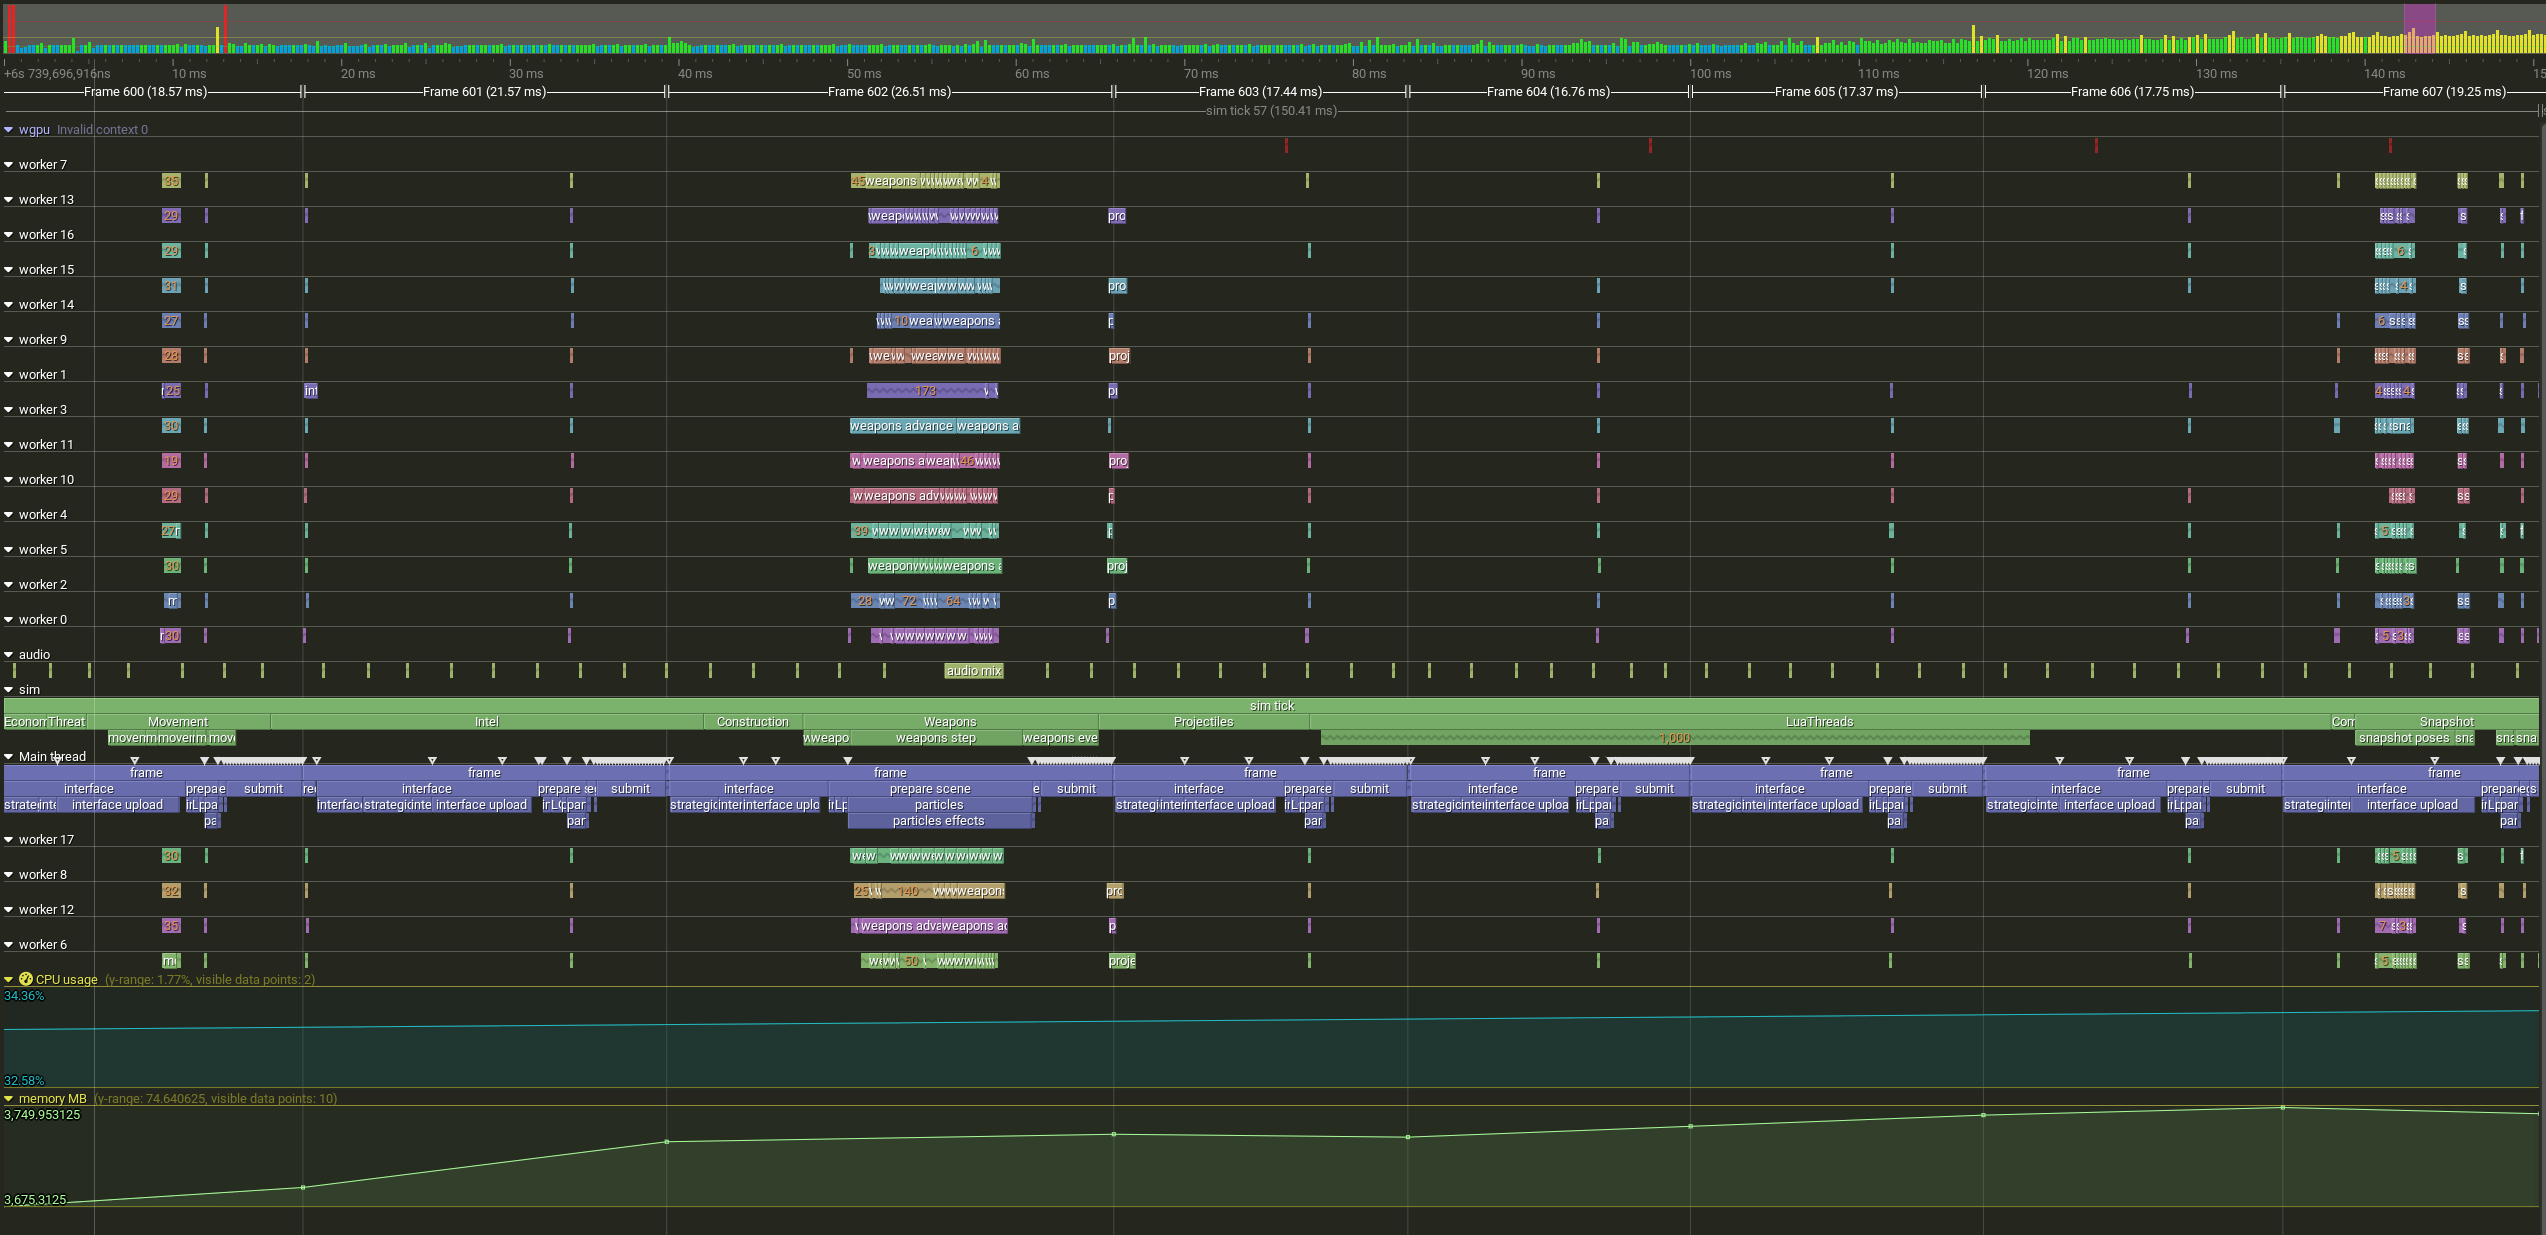The image size is (2546, 1235).
Task: Click the sim tick 57 (150.41 ms) label
Action: point(1271,111)
